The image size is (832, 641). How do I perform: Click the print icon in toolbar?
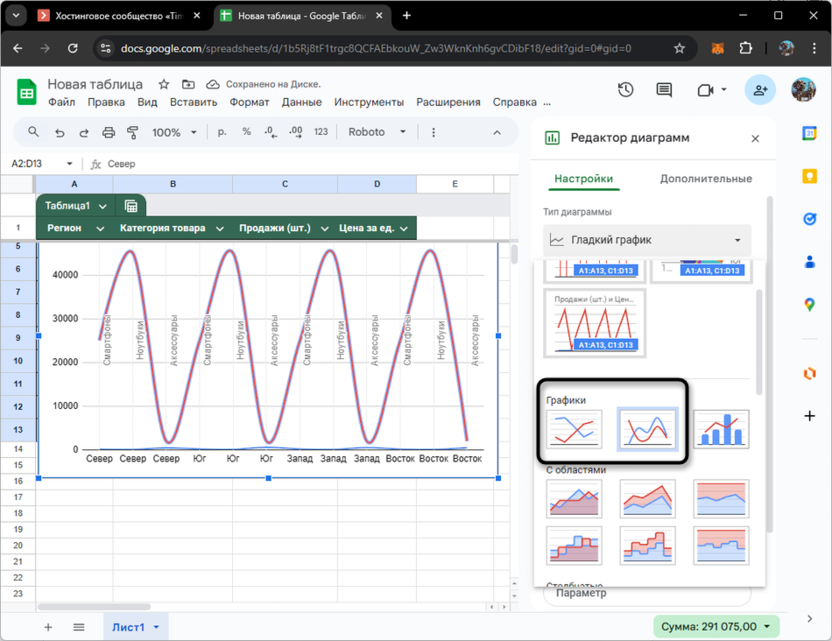(x=108, y=132)
